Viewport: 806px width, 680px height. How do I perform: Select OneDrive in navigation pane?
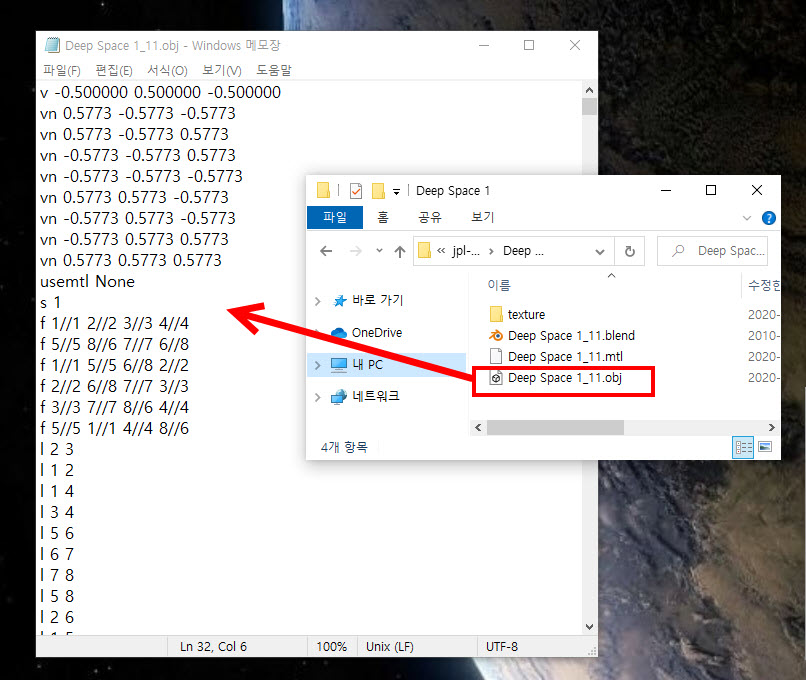376,333
